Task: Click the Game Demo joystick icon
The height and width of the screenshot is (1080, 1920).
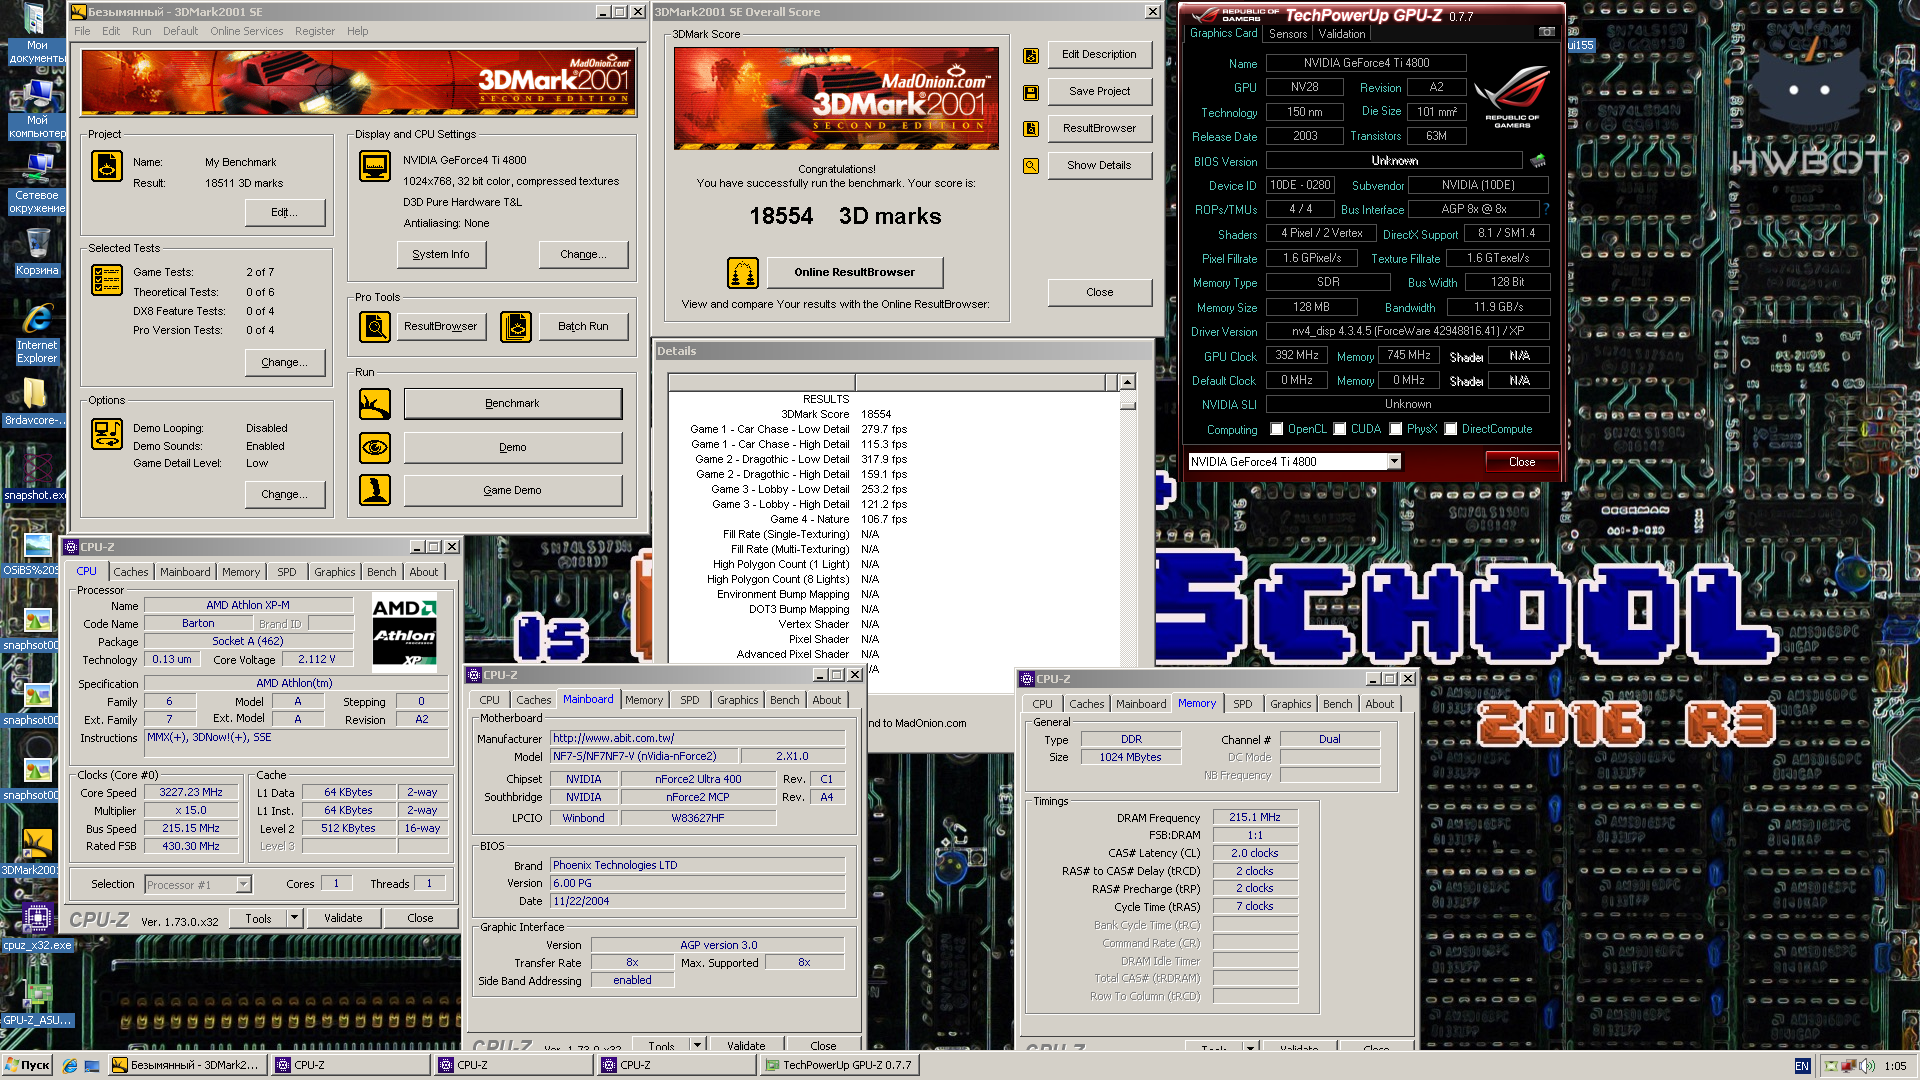Action: click(375, 490)
